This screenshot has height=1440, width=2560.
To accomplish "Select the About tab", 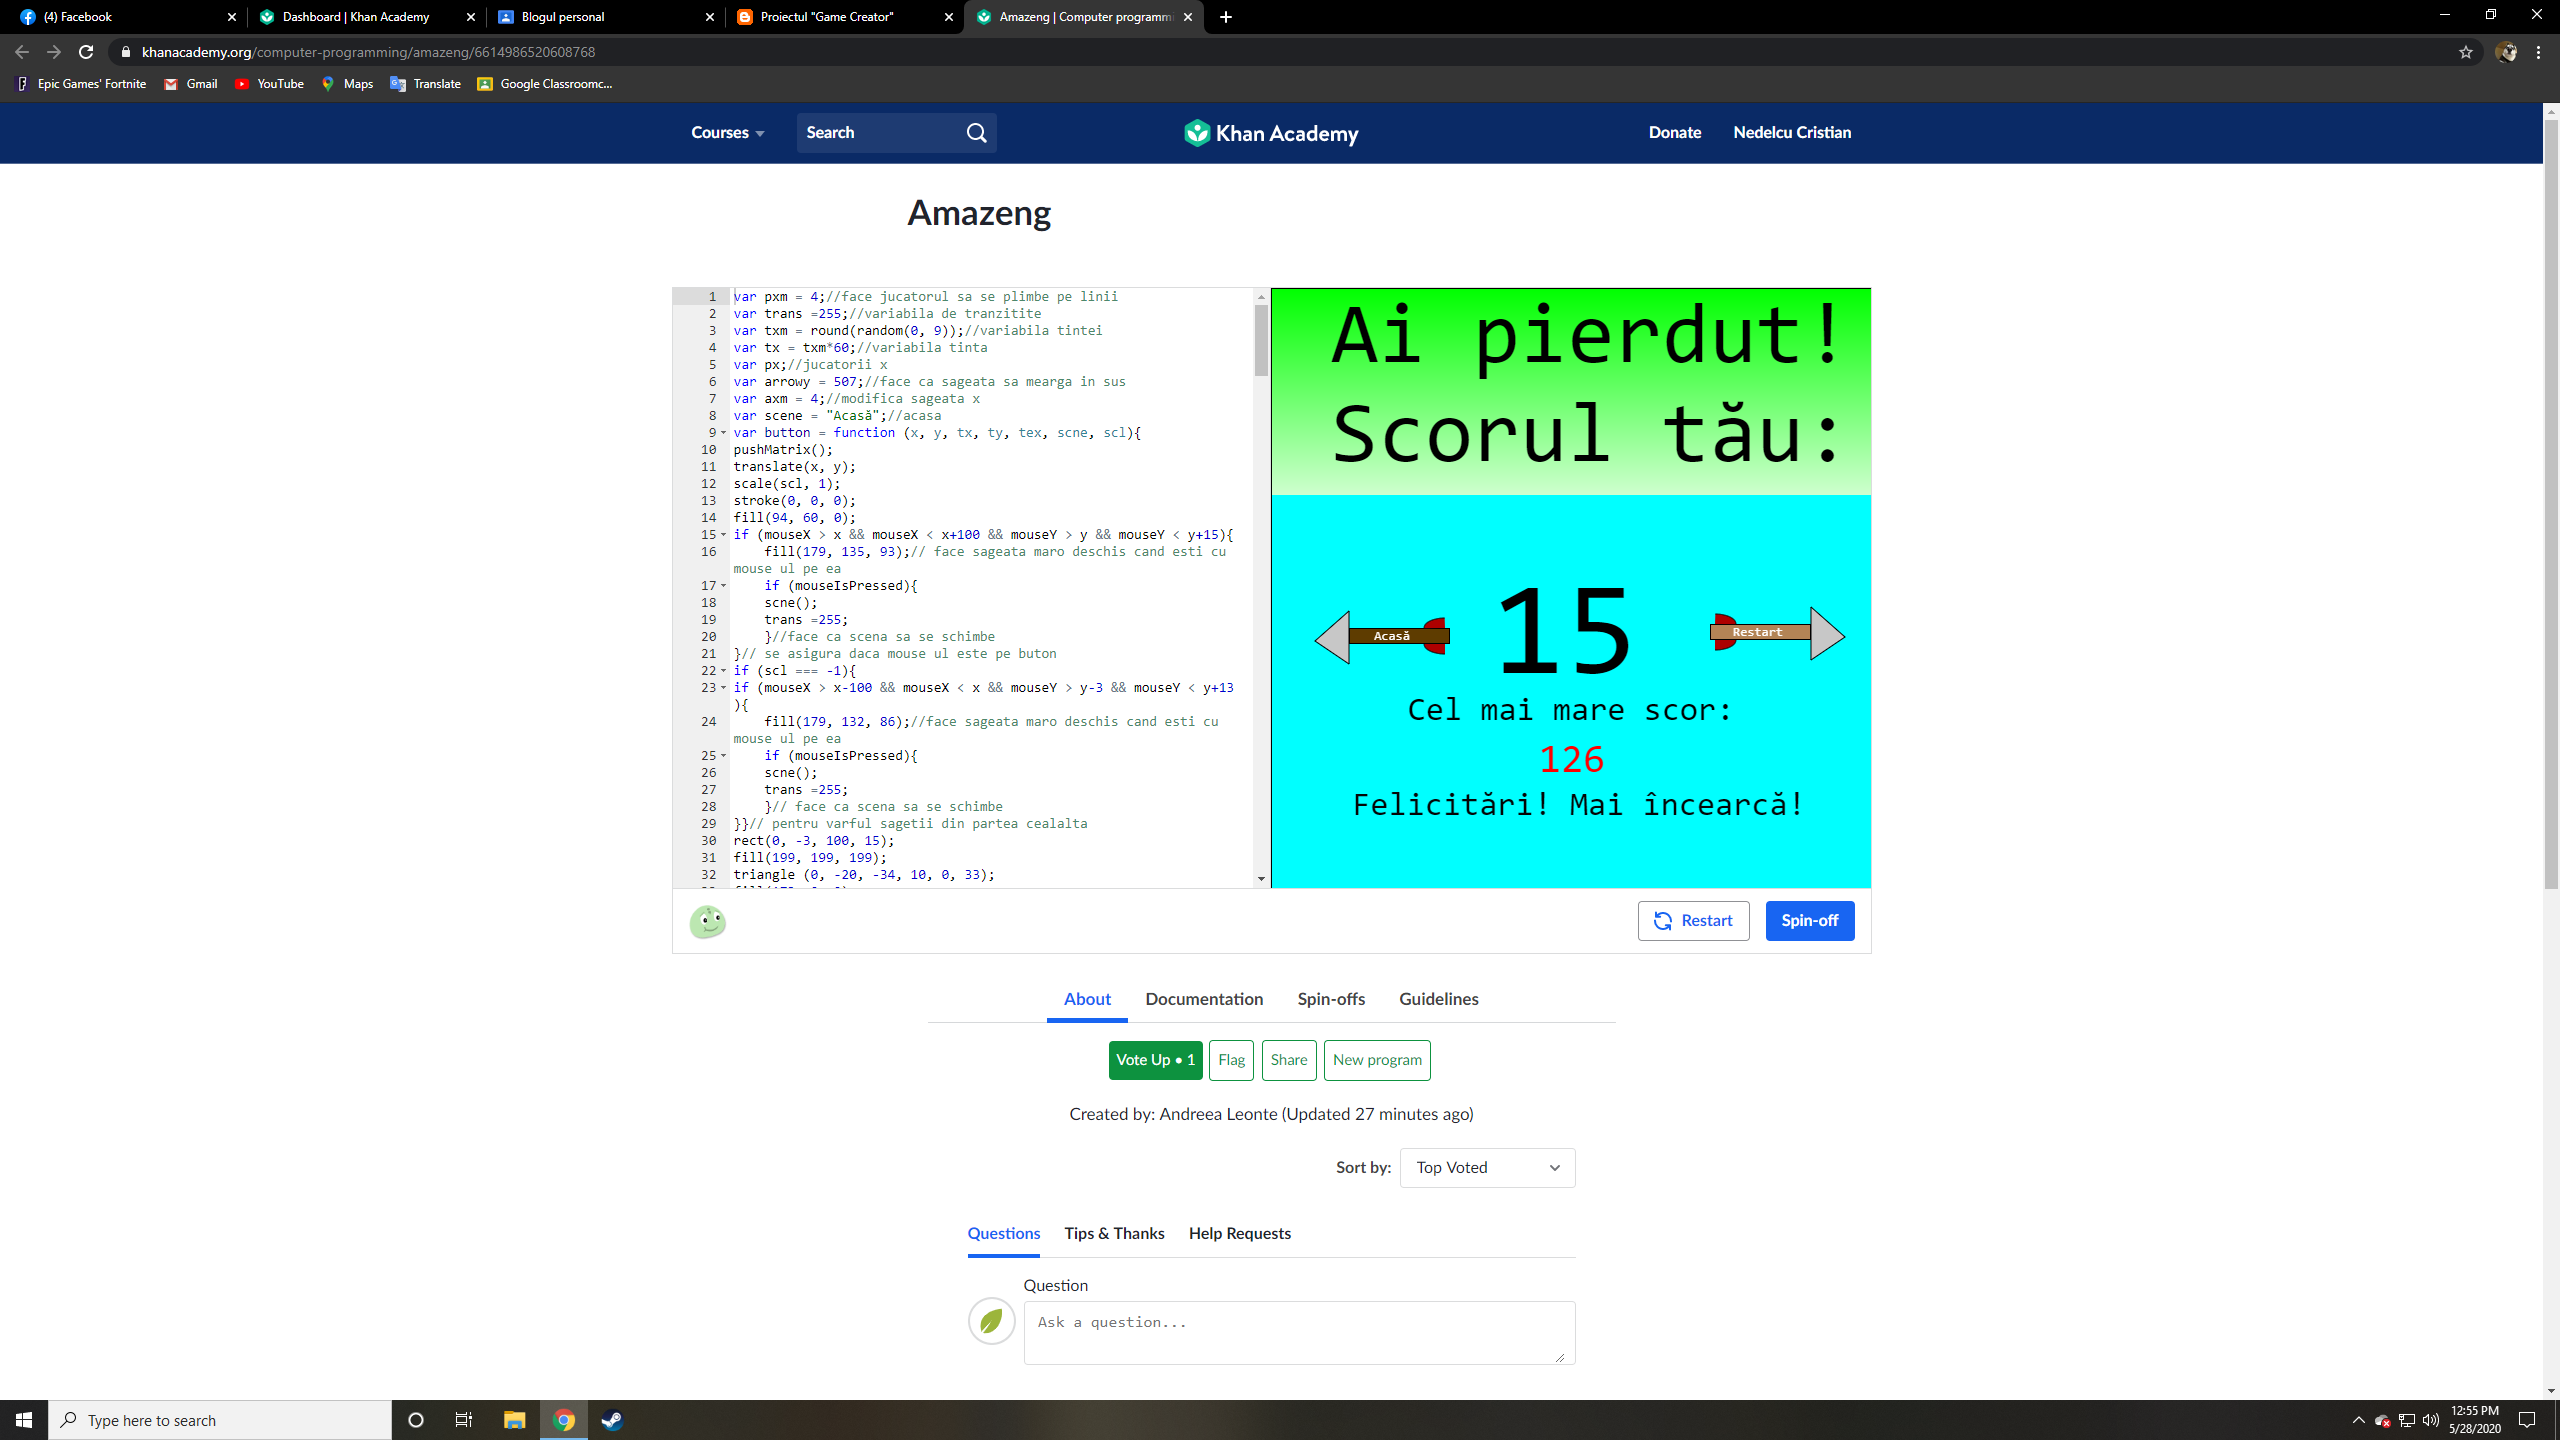I will [1087, 999].
